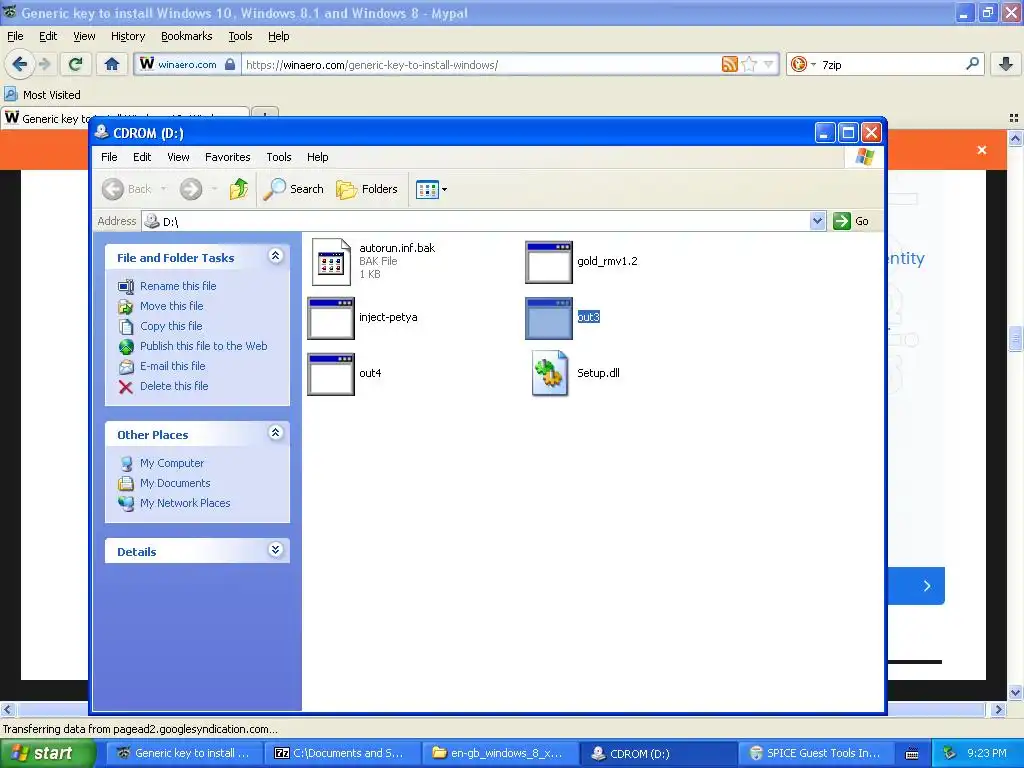Image resolution: width=1024 pixels, height=768 pixels.
Task: Expand the Details panel
Action: tap(276, 550)
